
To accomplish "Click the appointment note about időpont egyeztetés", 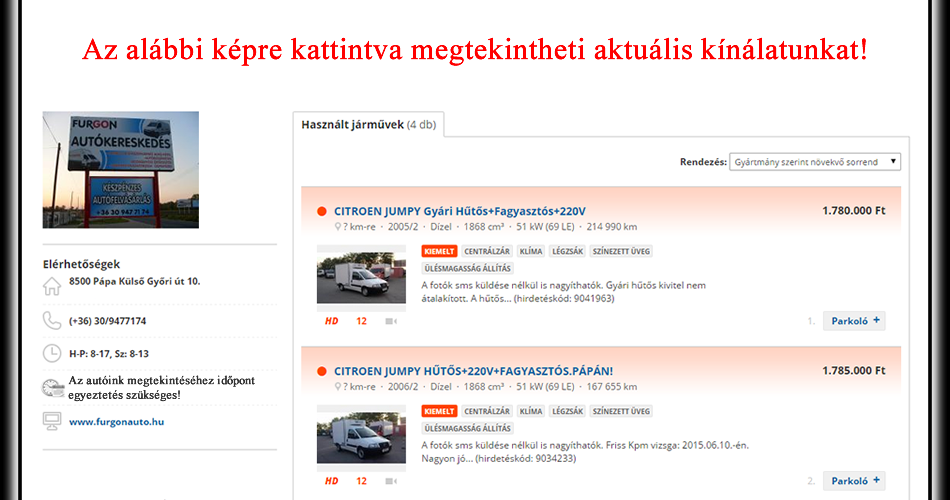I will tap(161, 388).
